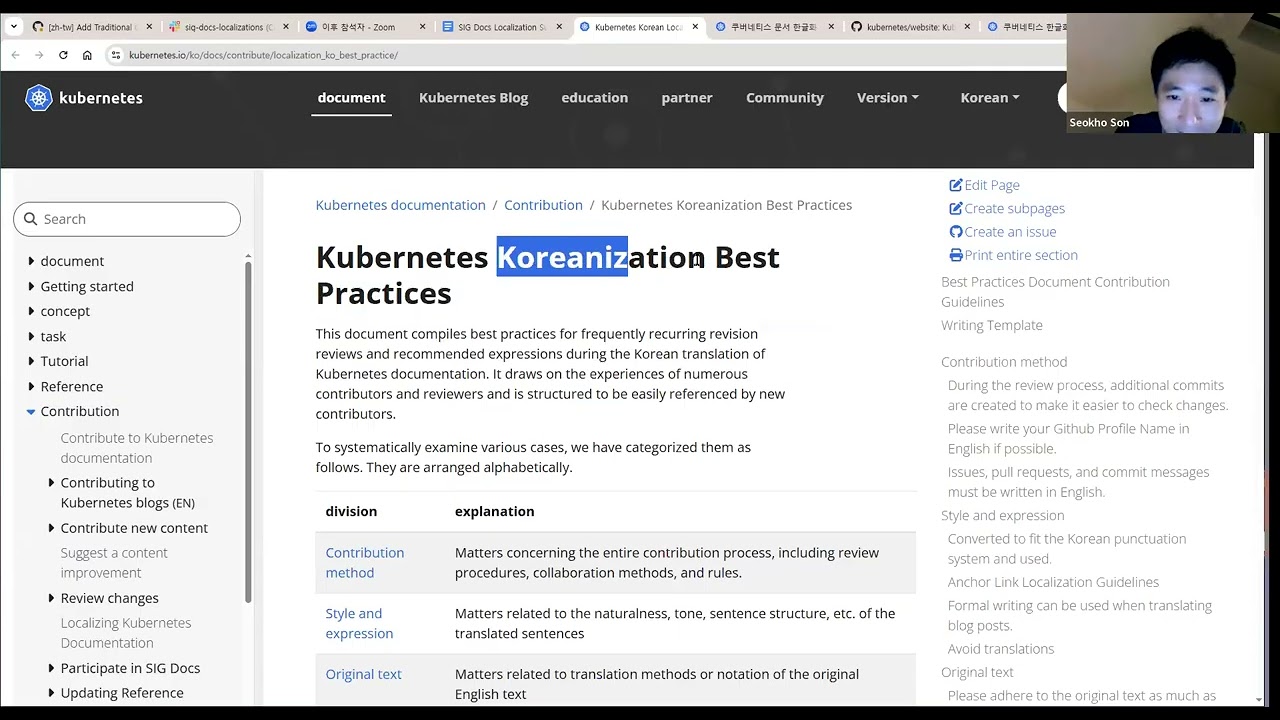Open 'Community' in top navigation
This screenshot has width=1280, height=720.
(x=785, y=97)
